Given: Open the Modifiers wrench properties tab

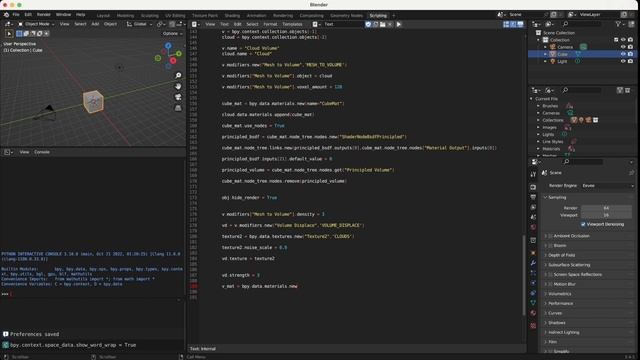Looking at the screenshot, I should coord(533,262).
